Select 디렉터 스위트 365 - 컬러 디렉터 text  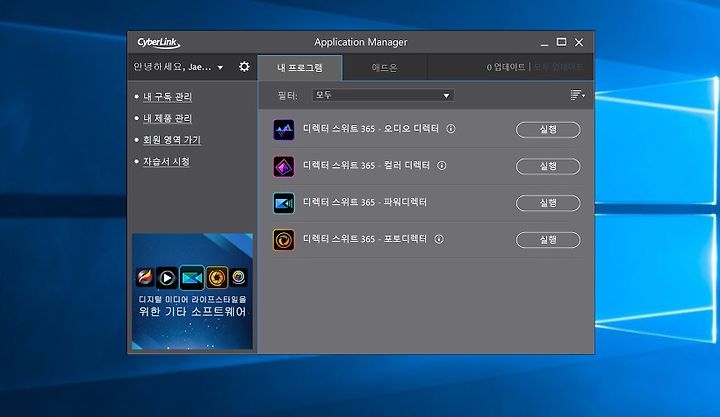(x=366, y=165)
